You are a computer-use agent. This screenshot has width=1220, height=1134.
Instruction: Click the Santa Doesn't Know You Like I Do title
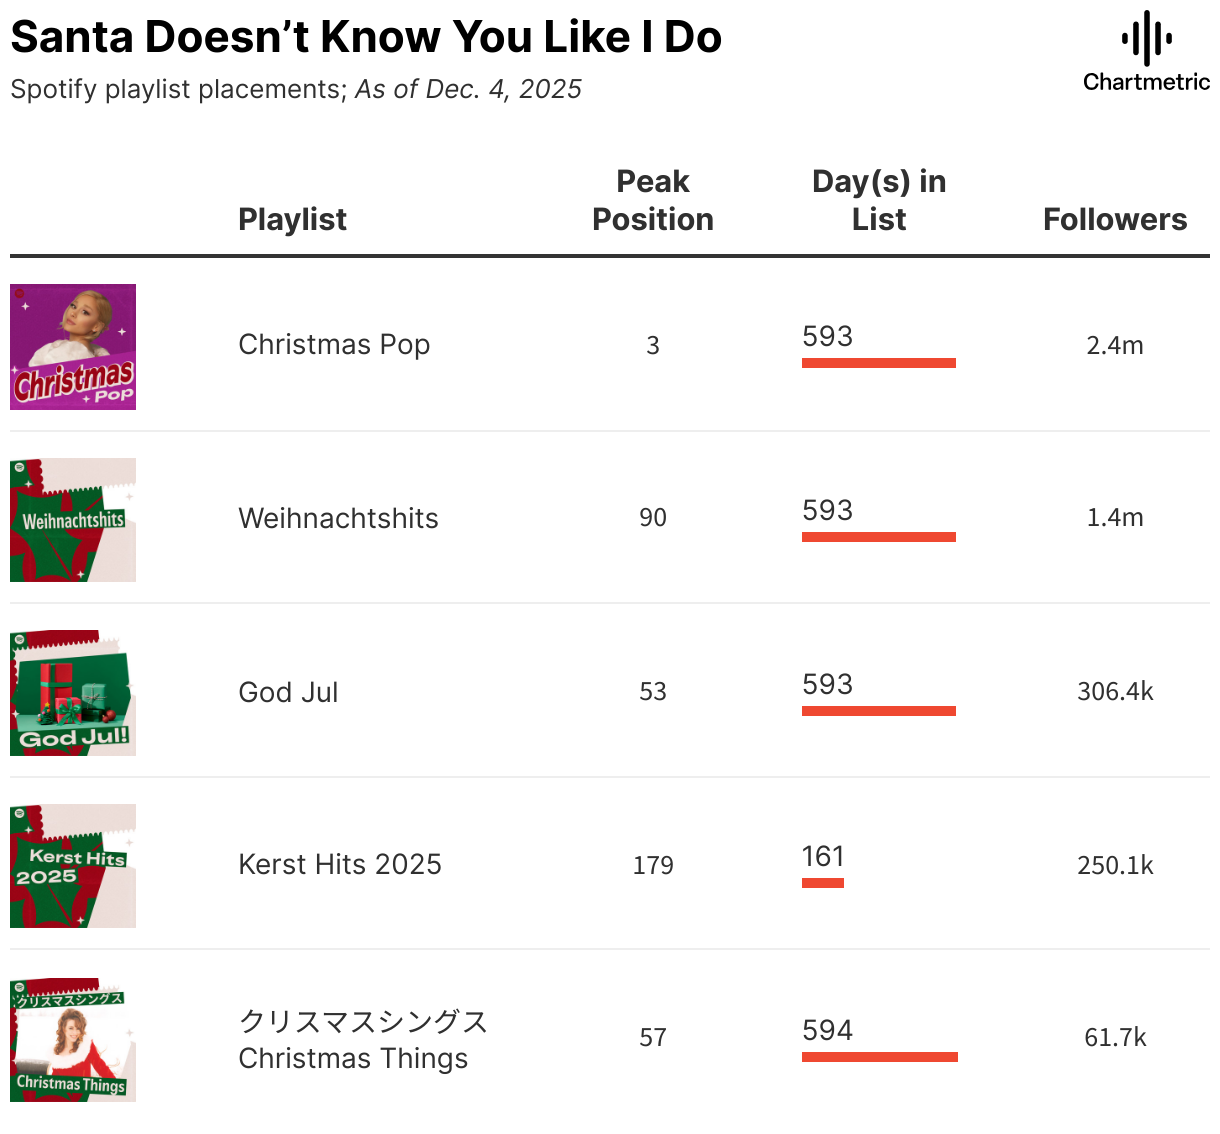(366, 37)
